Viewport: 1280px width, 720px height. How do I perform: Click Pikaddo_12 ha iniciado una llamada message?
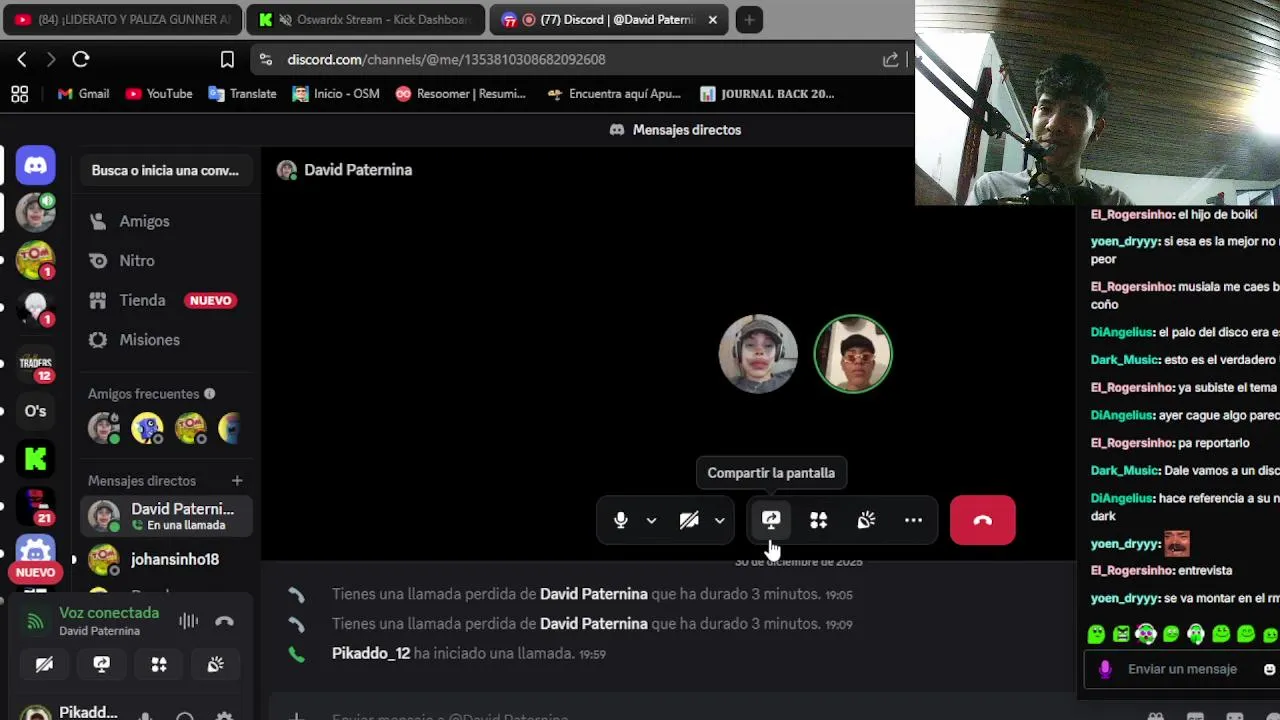(x=469, y=654)
